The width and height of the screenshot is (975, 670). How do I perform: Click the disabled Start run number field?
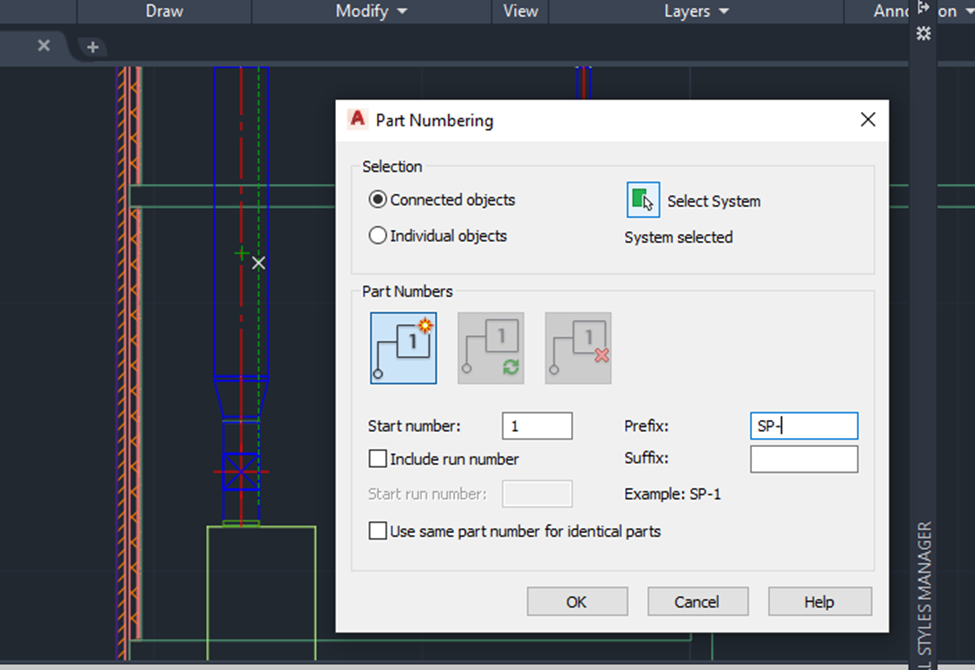click(x=537, y=494)
